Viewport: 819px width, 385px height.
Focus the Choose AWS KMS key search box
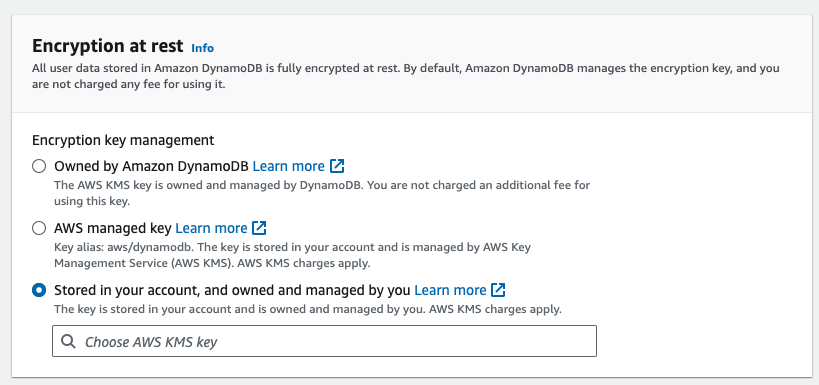[324, 341]
